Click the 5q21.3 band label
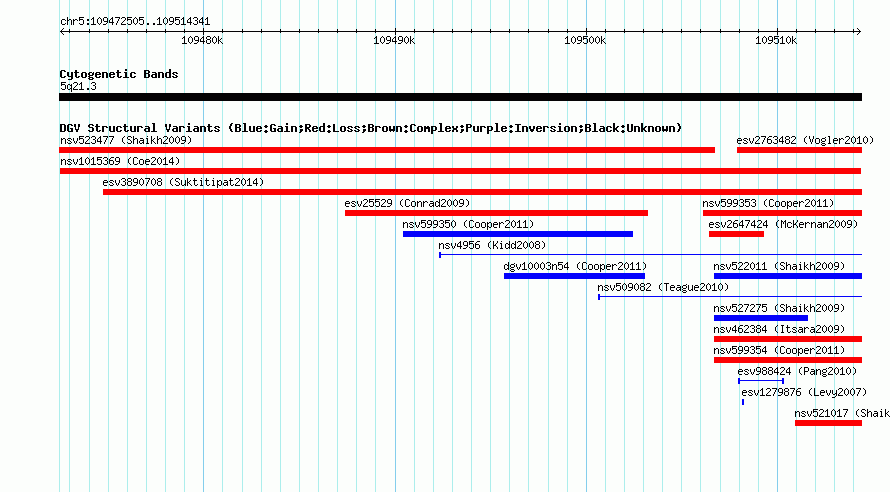The width and height of the screenshot is (890, 492). pyautogui.click(x=78, y=86)
